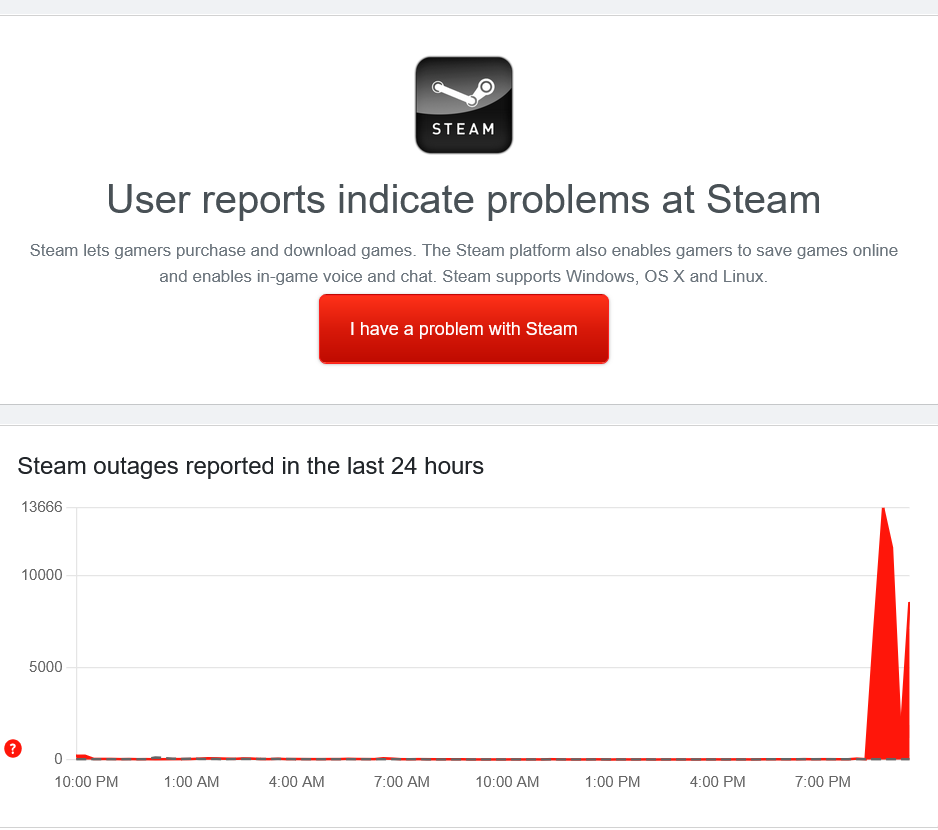The height and width of the screenshot is (830, 938).
Task: Click the Steam description paragraph text
Action: click(464, 263)
